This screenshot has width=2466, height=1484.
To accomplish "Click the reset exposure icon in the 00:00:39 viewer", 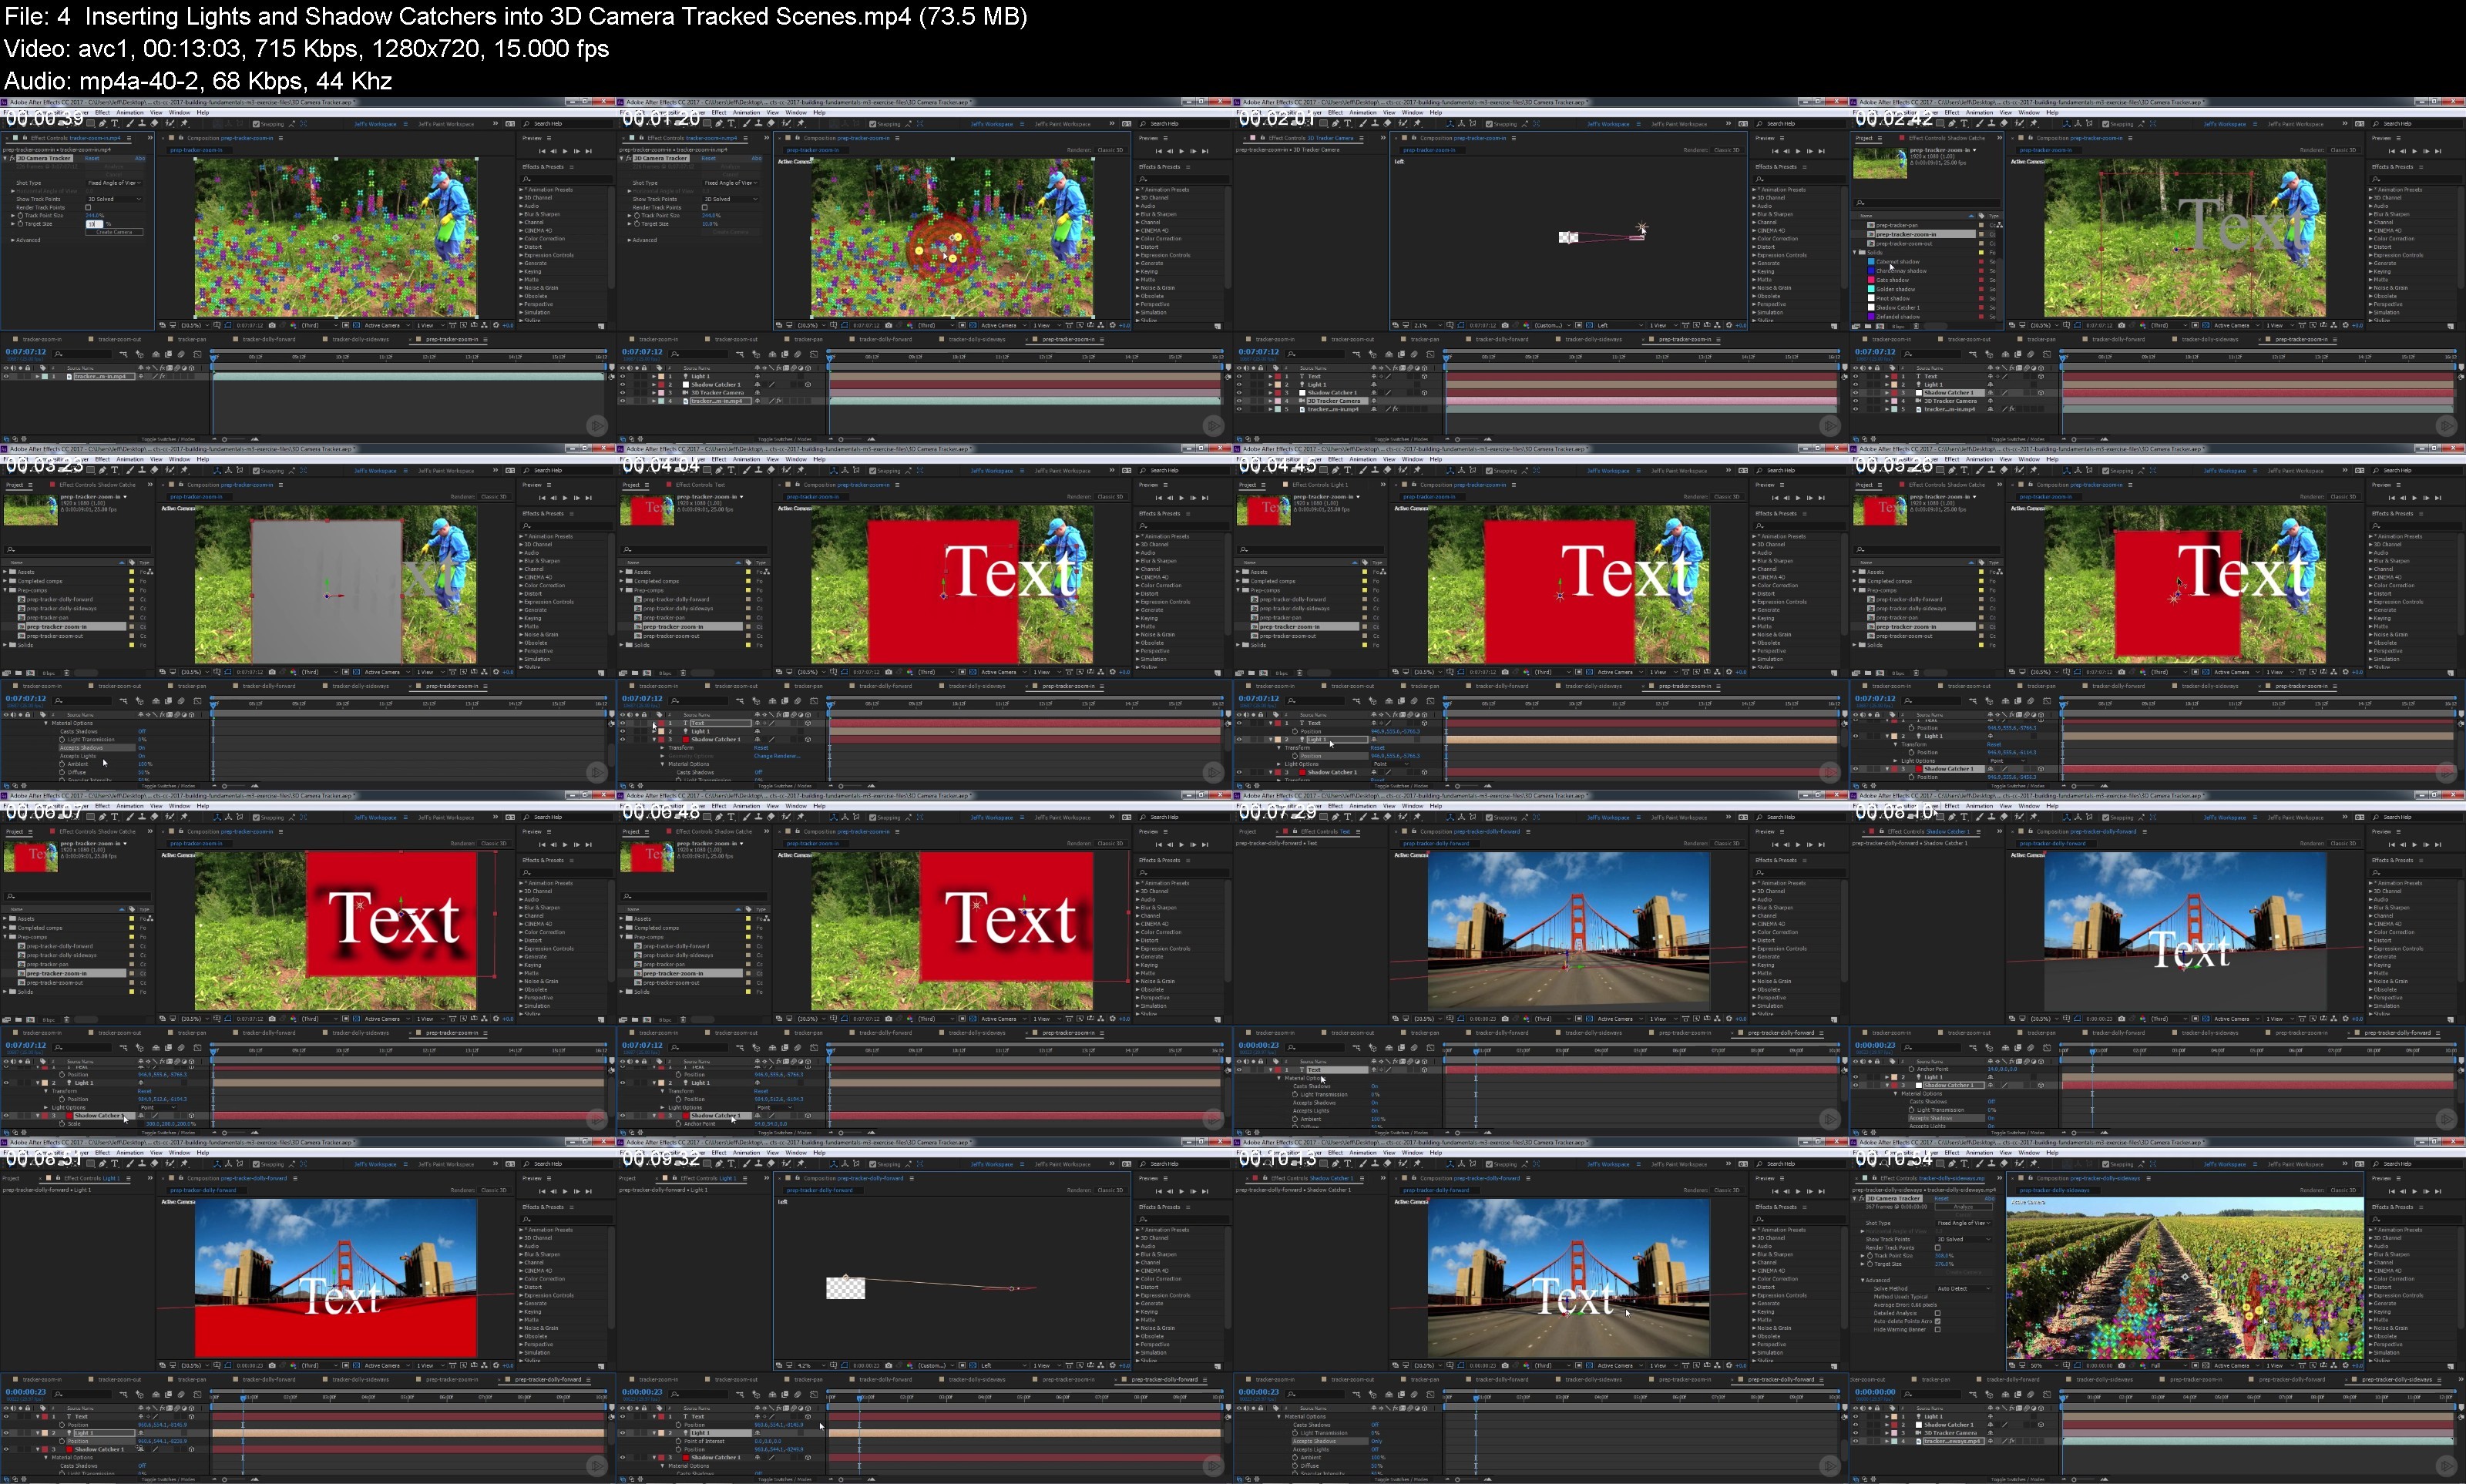I will (x=496, y=325).
